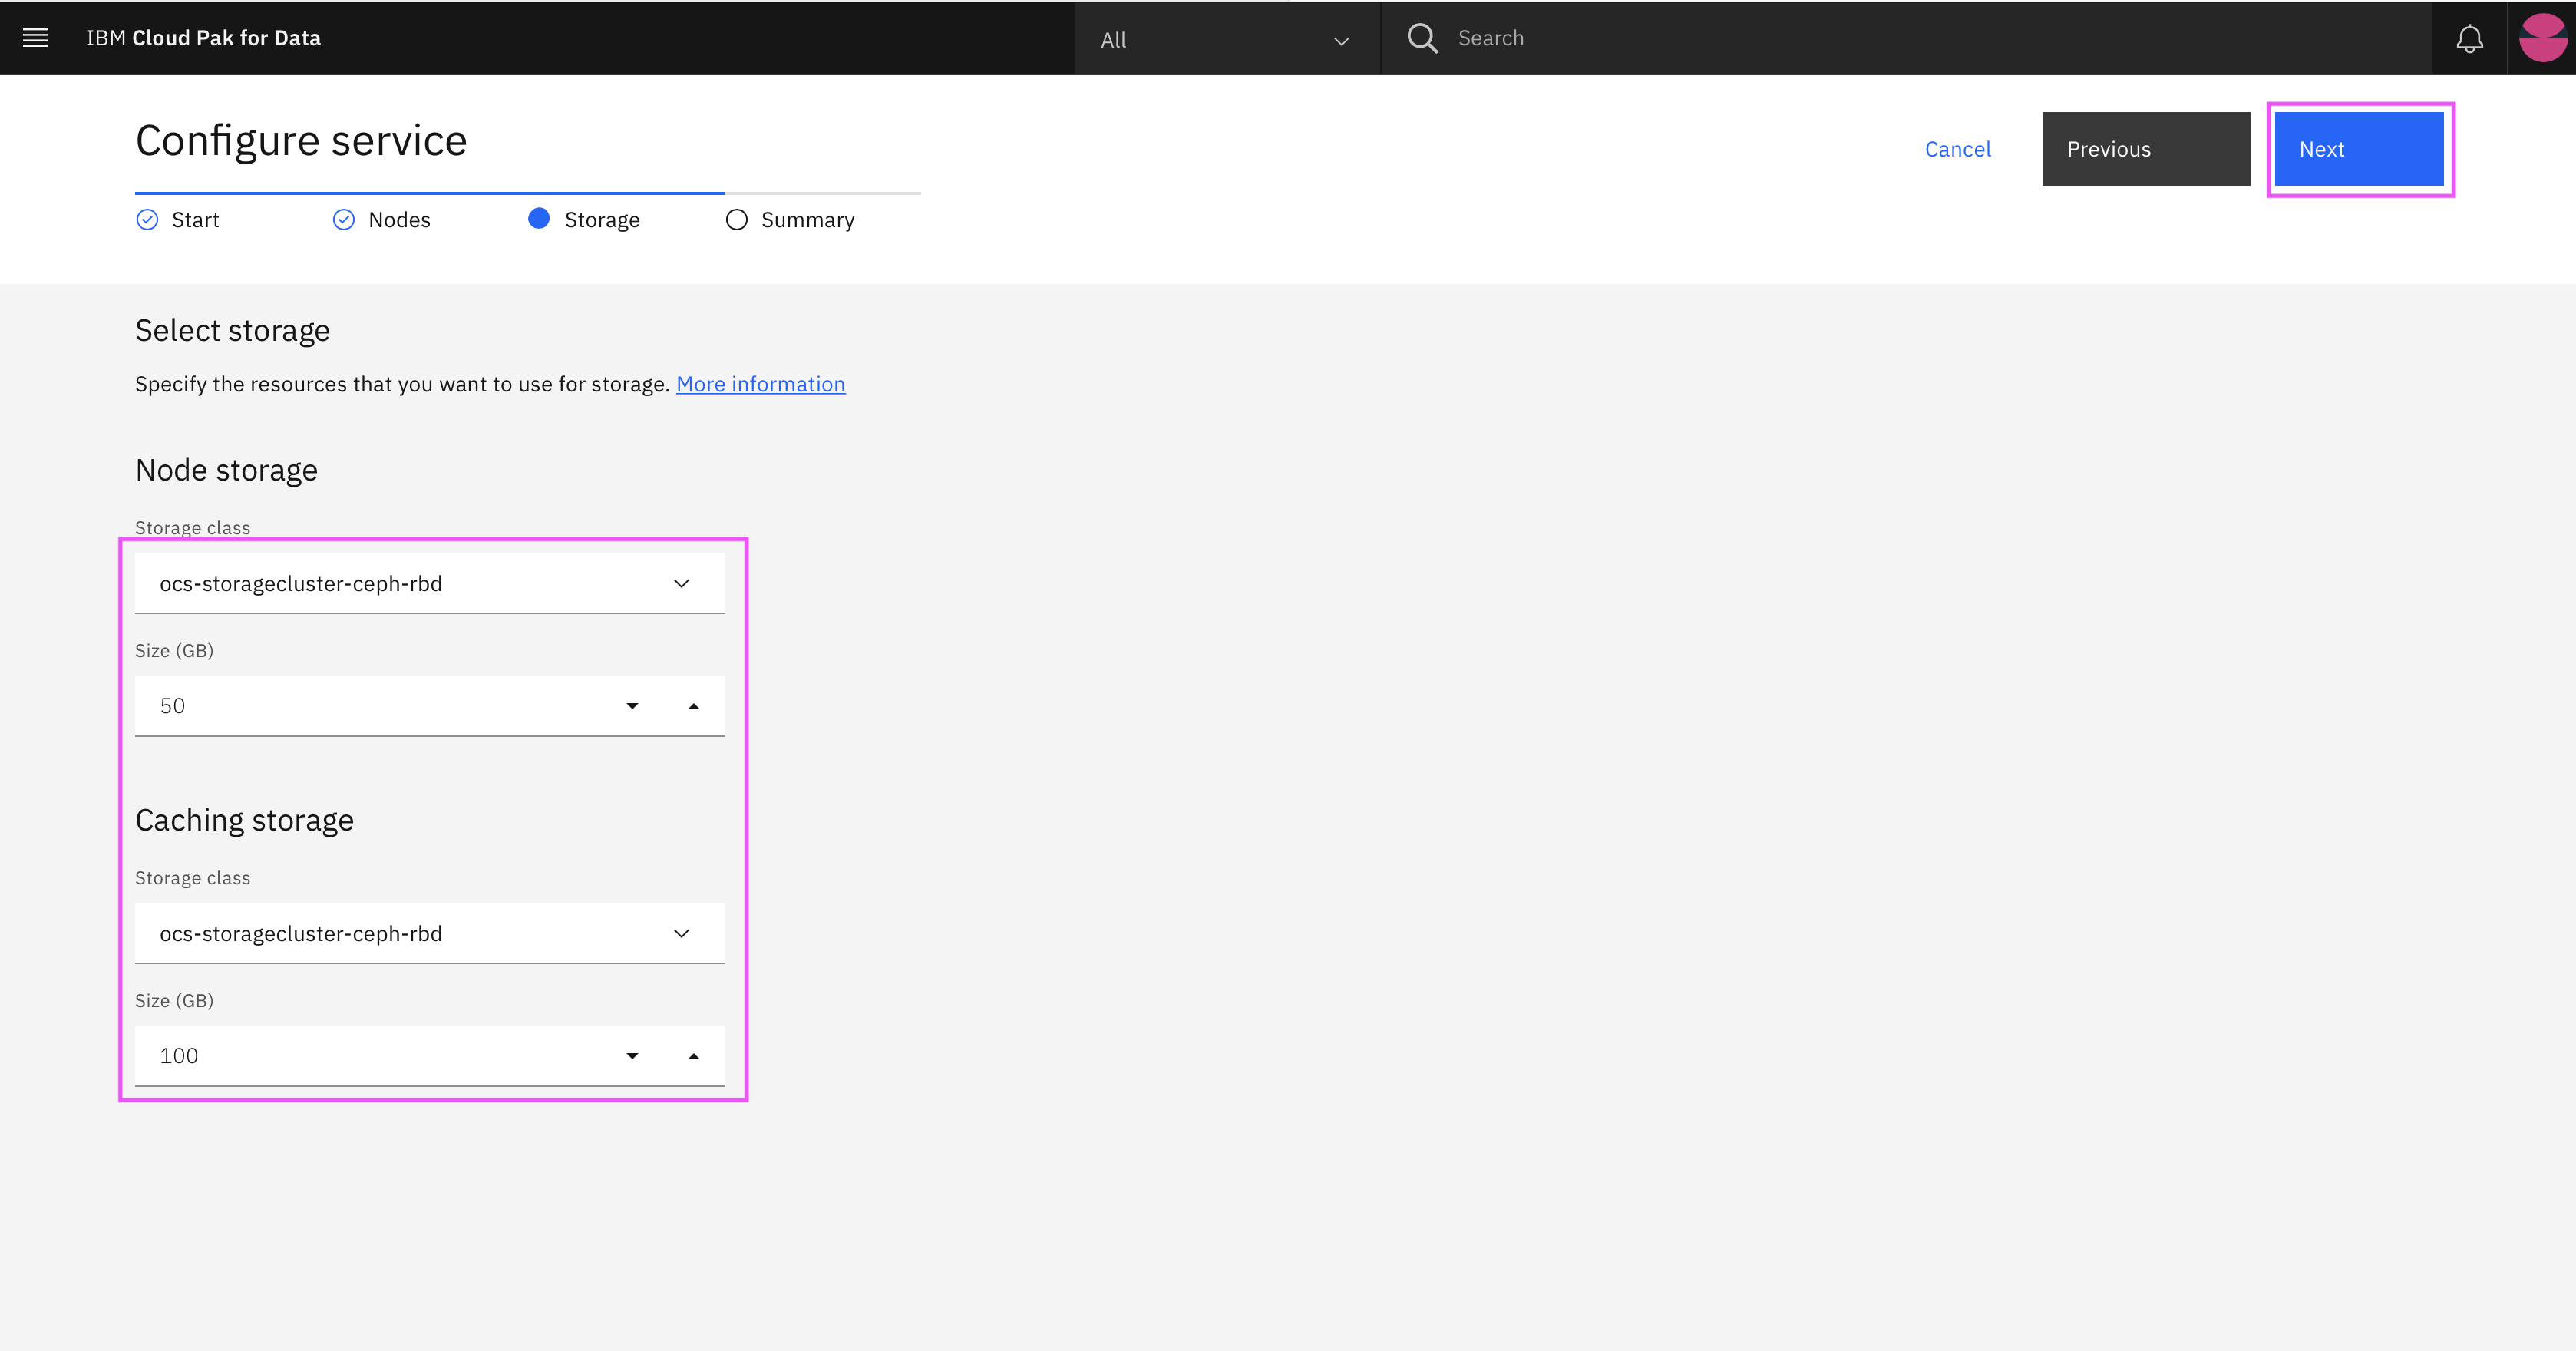Image resolution: width=2576 pixels, height=1351 pixels.
Task: Open Node storage class dropdown
Action: click(429, 583)
